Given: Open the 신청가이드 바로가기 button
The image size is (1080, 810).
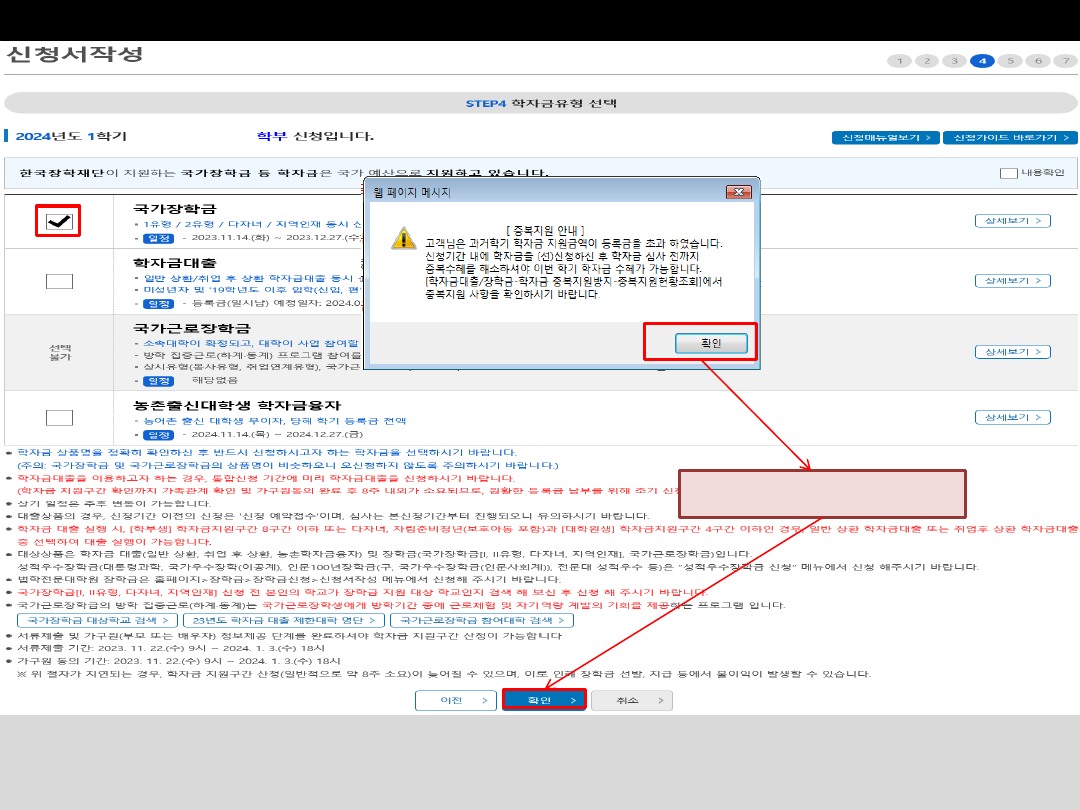Looking at the screenshot, I should [1009, 138].
